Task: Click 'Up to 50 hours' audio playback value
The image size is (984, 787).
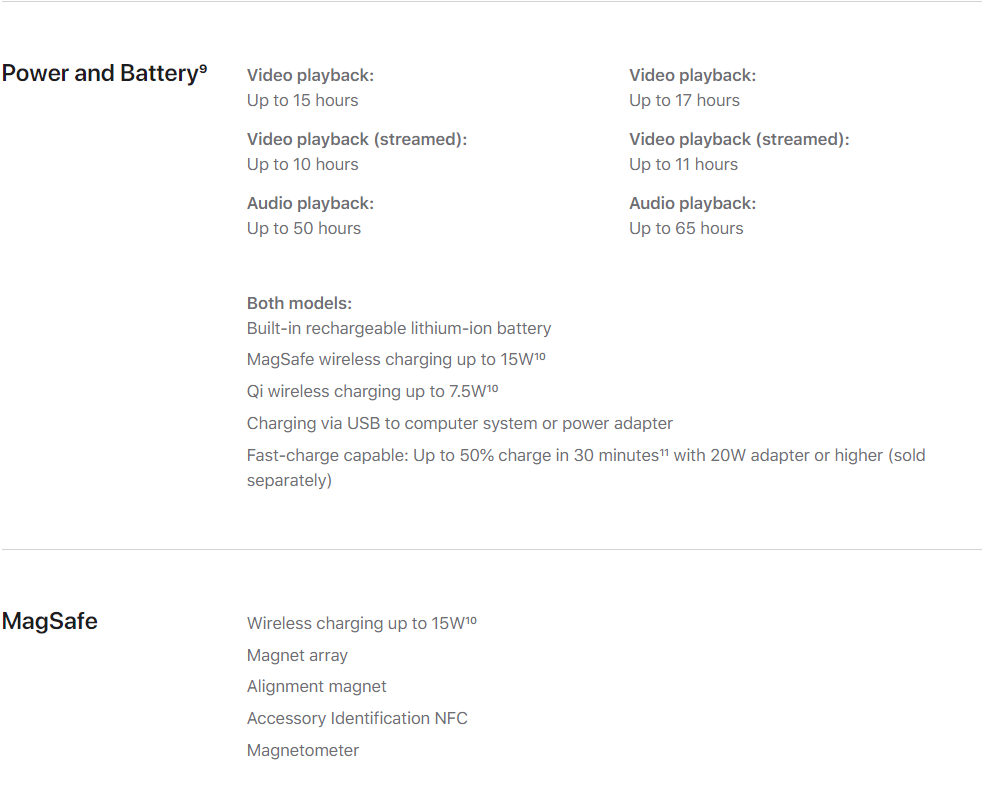Action: click(304, 228)
